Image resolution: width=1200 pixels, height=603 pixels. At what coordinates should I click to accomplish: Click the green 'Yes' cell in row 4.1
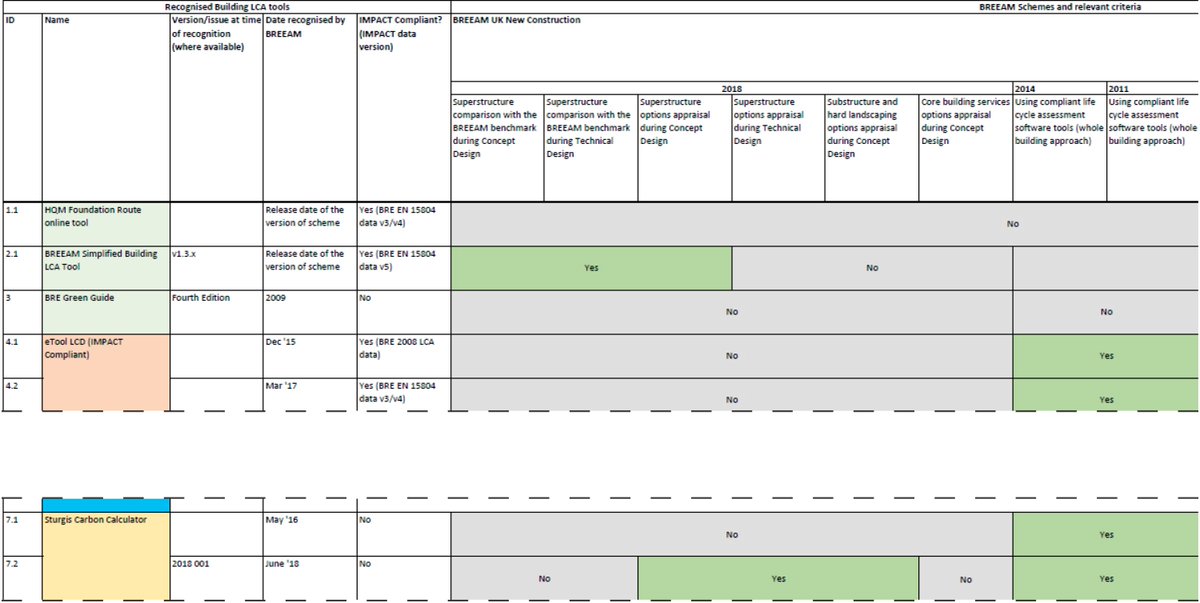[x=1106, y=355]
